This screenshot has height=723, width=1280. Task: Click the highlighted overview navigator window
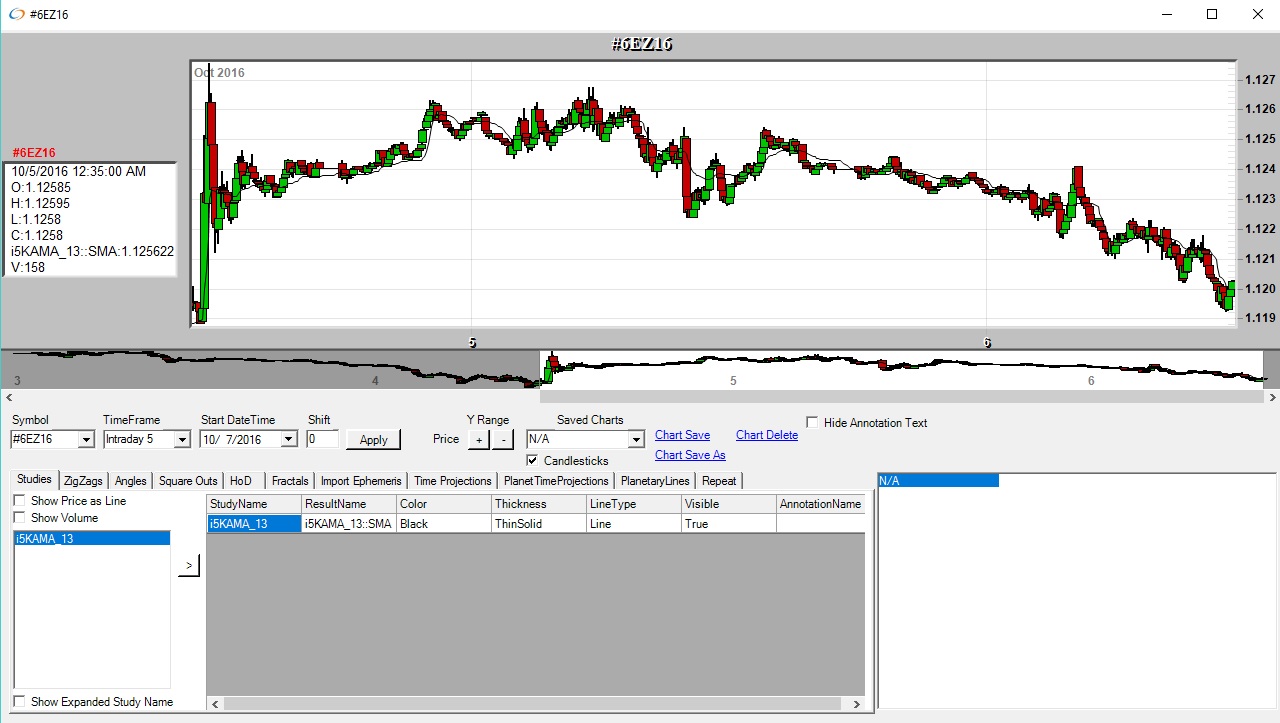tap(900, 368)
